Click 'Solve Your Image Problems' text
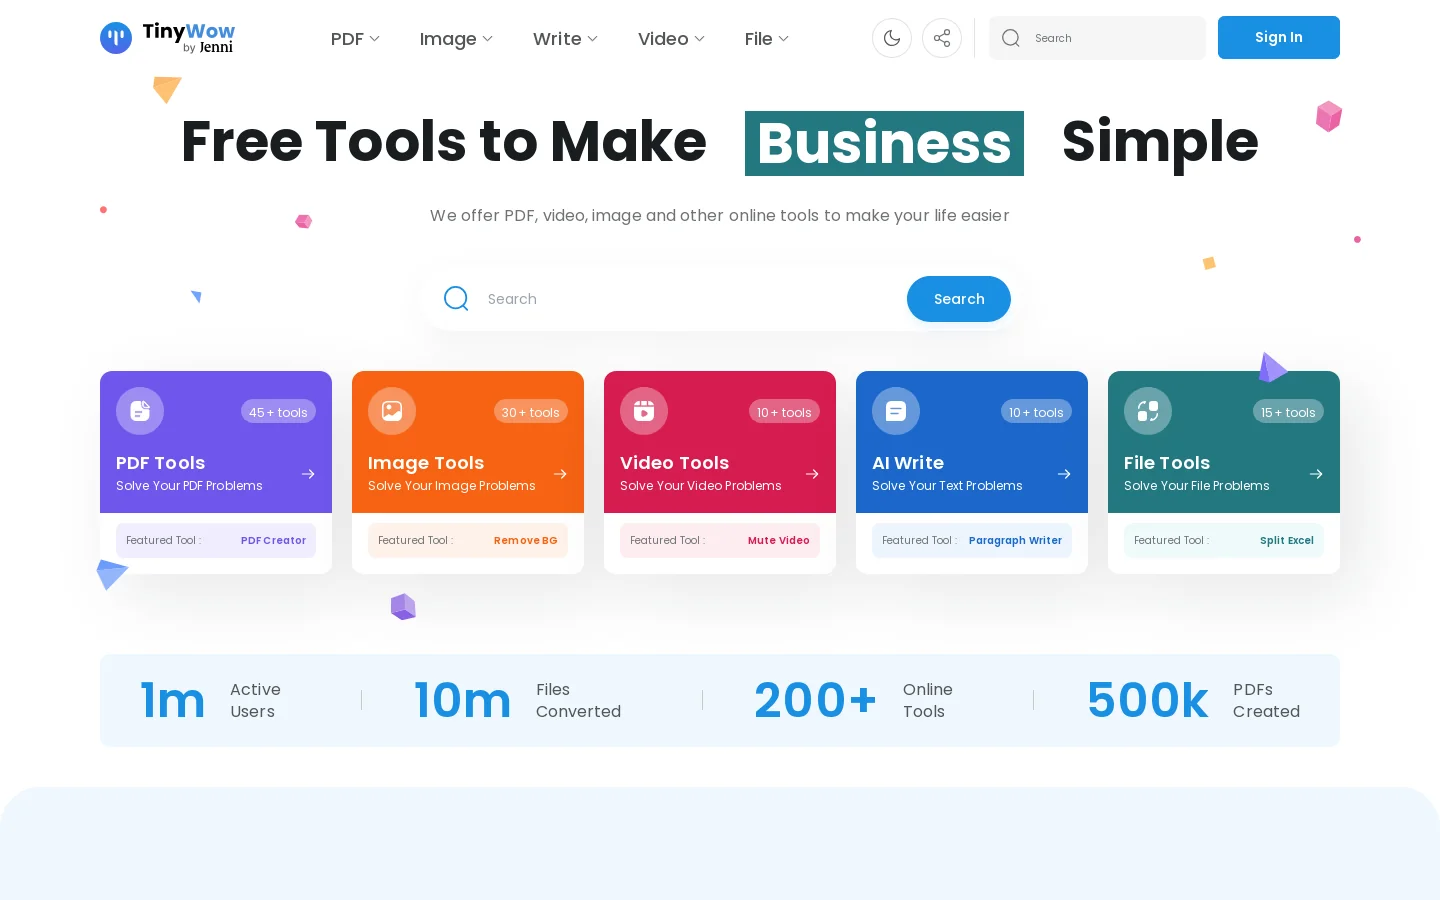The width and height of the screenshot is (1440, 900). pos(452,486)
